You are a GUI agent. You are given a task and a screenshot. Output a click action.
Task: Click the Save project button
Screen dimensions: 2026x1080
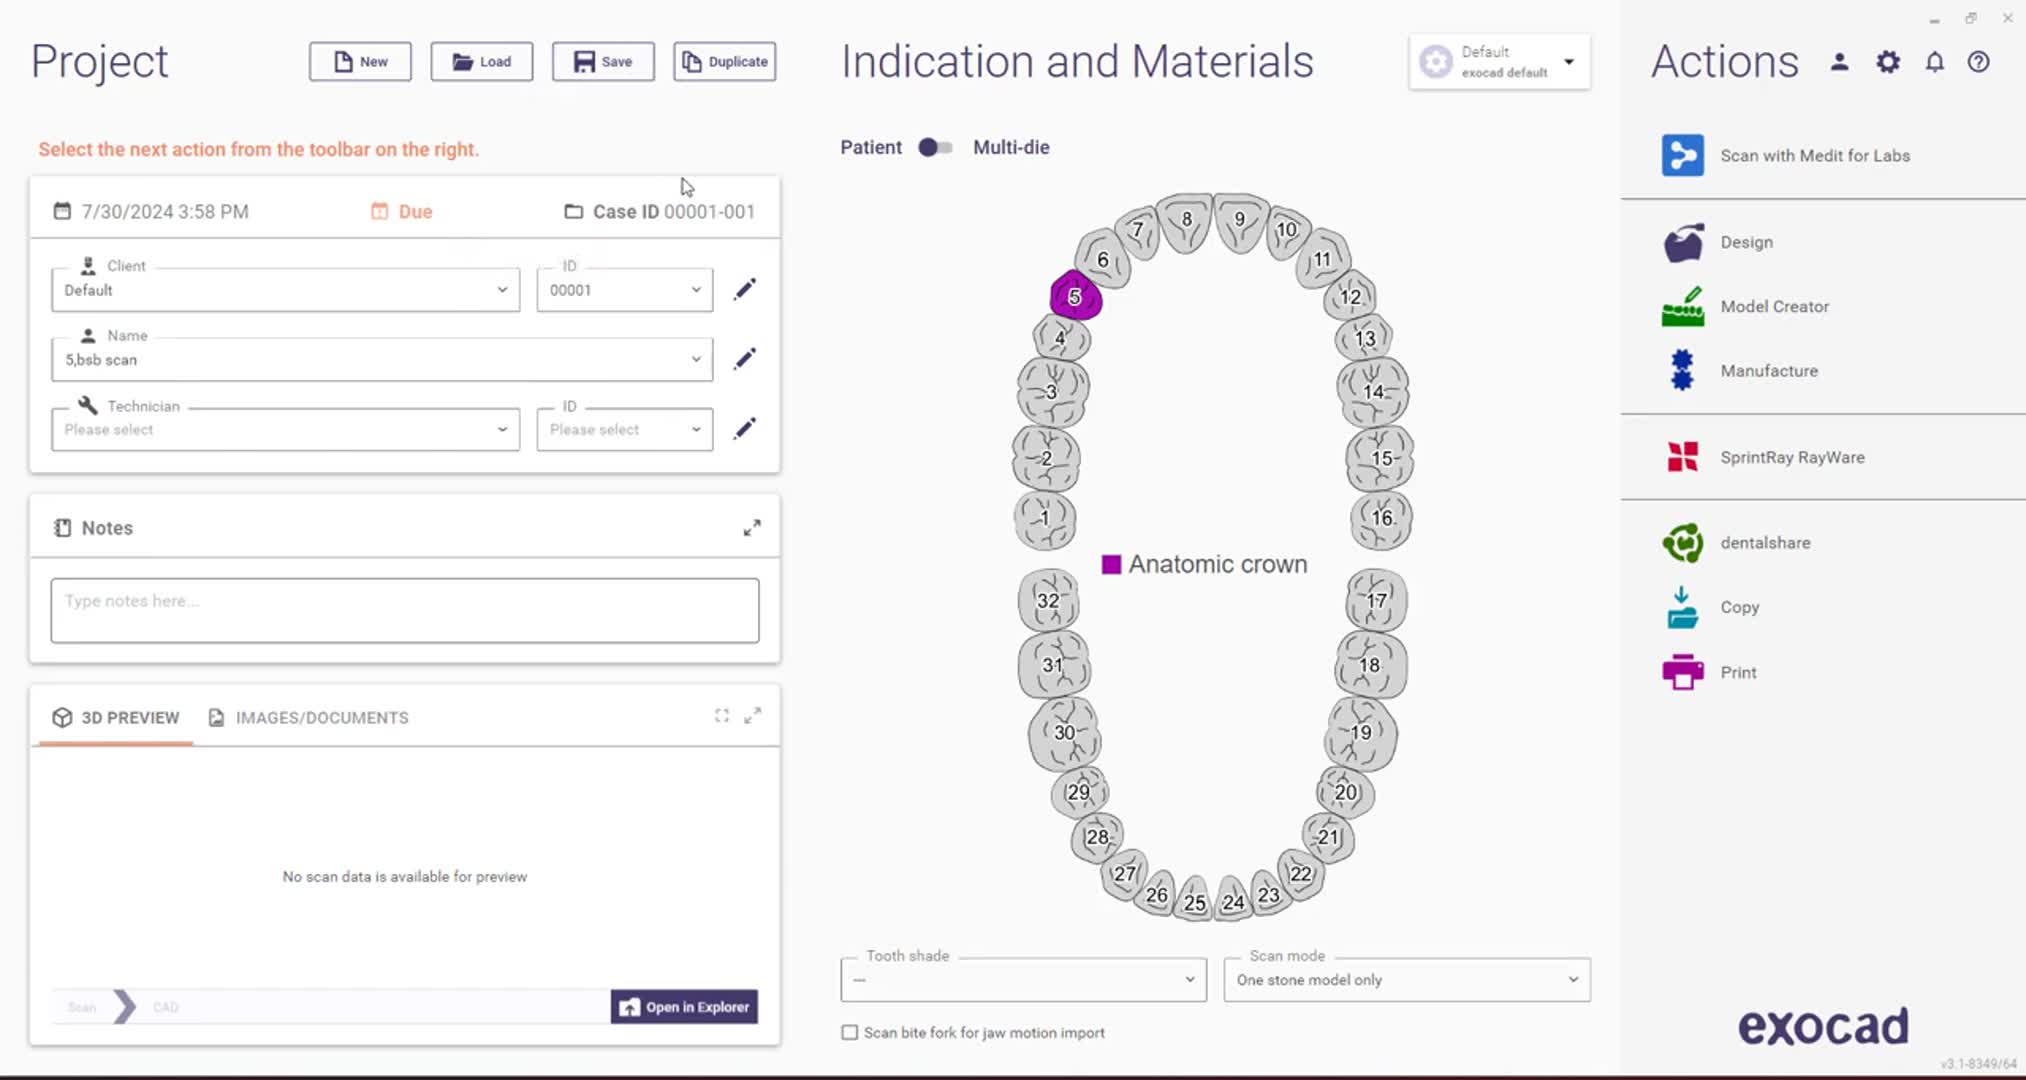tap(603, 61)
